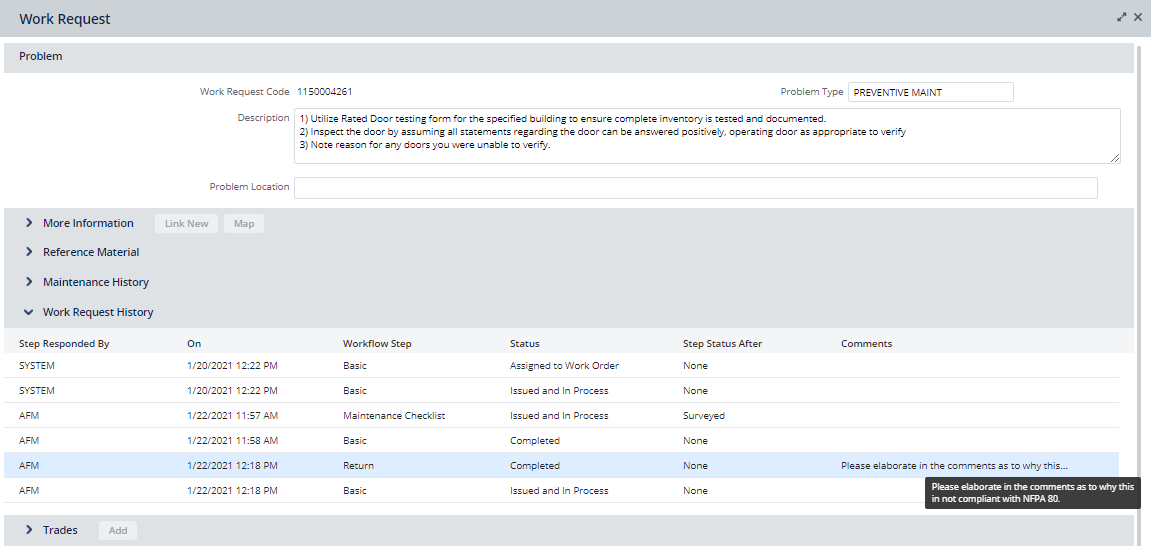Click the Basic step in the last row
This screenshot has height=546, width=1151.
[355, 490]
